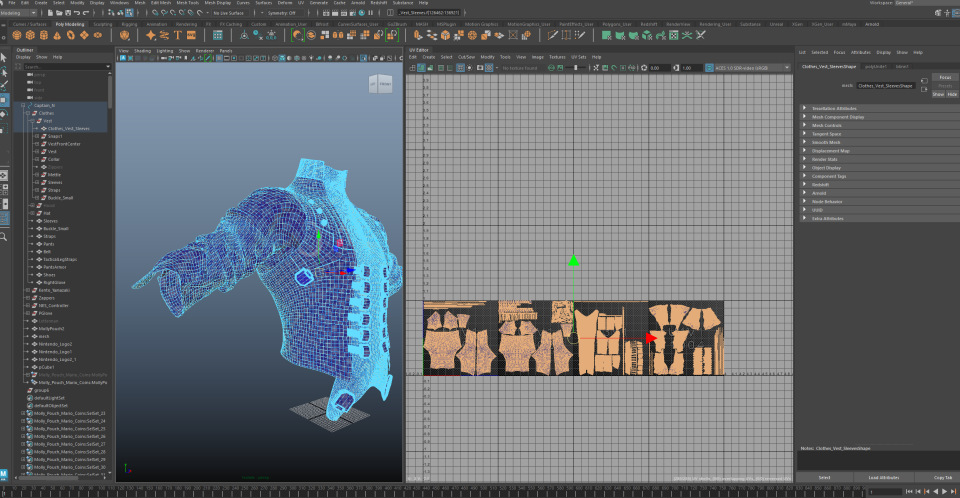Screen dimensions: 960x498
Task: Click the new scene icon
Action: coord(50,13)
